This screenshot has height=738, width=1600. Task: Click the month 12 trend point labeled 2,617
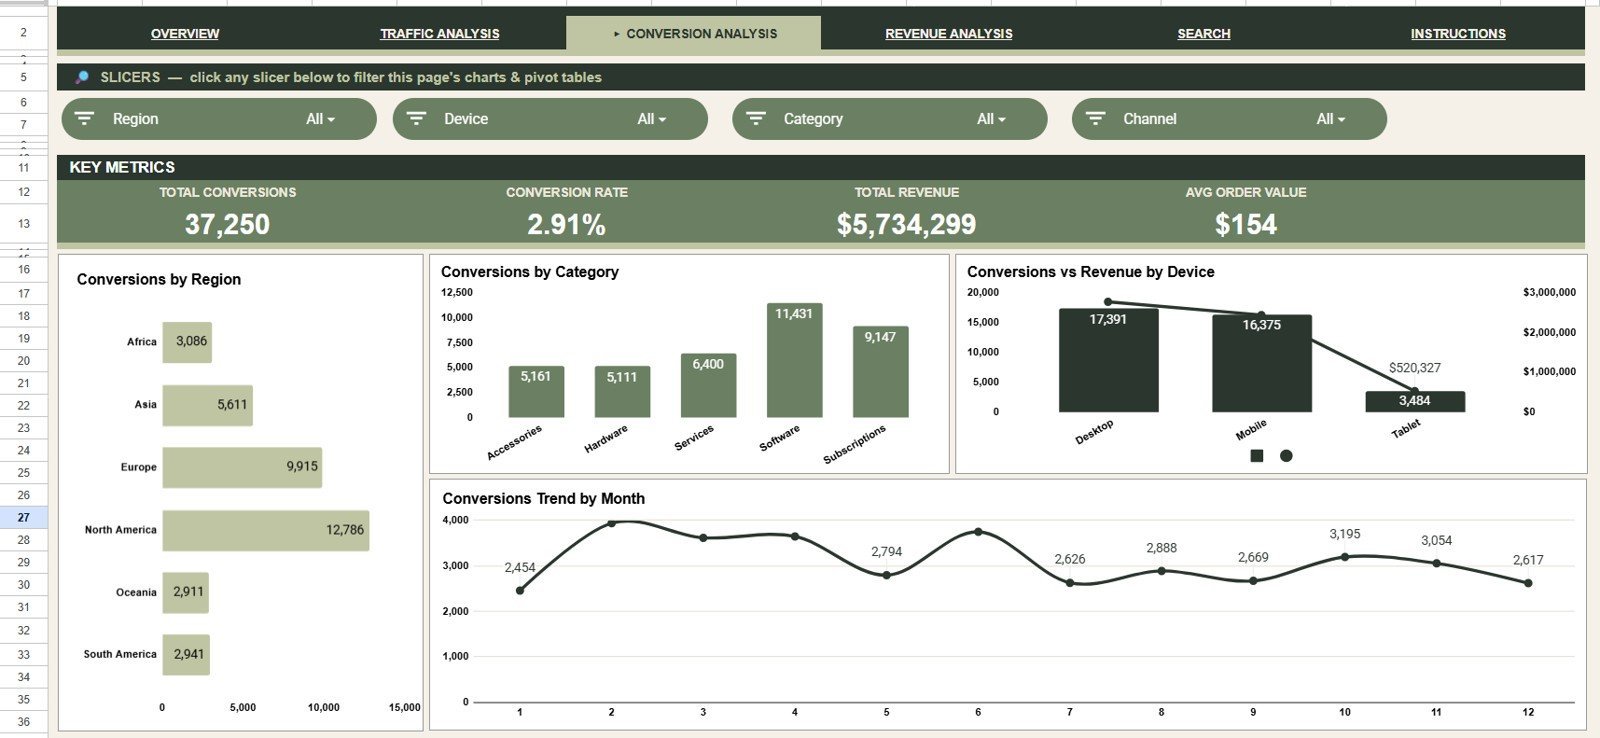pyautogui.click(x=1528, y=583)
